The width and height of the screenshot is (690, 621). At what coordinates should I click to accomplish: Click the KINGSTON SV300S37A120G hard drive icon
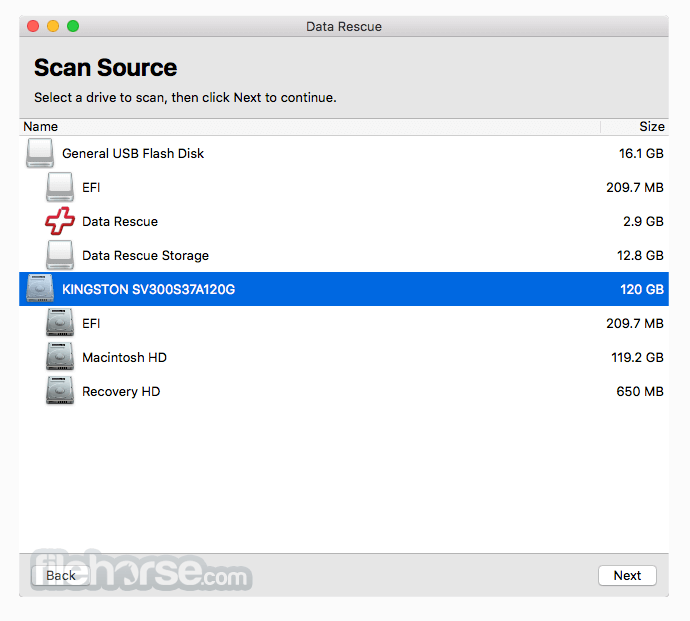pyautogui.click(x=40, y=289)
